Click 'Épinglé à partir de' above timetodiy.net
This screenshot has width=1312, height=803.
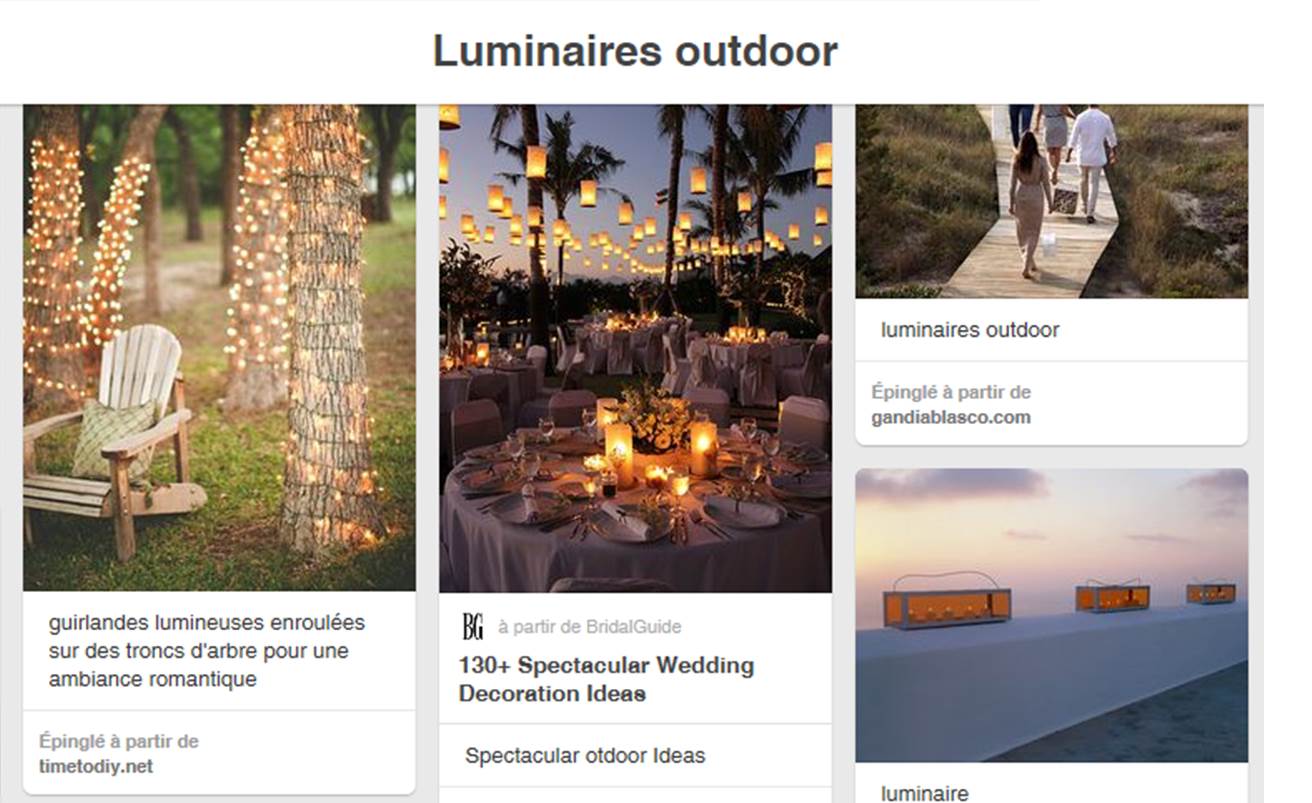(119, 742)
